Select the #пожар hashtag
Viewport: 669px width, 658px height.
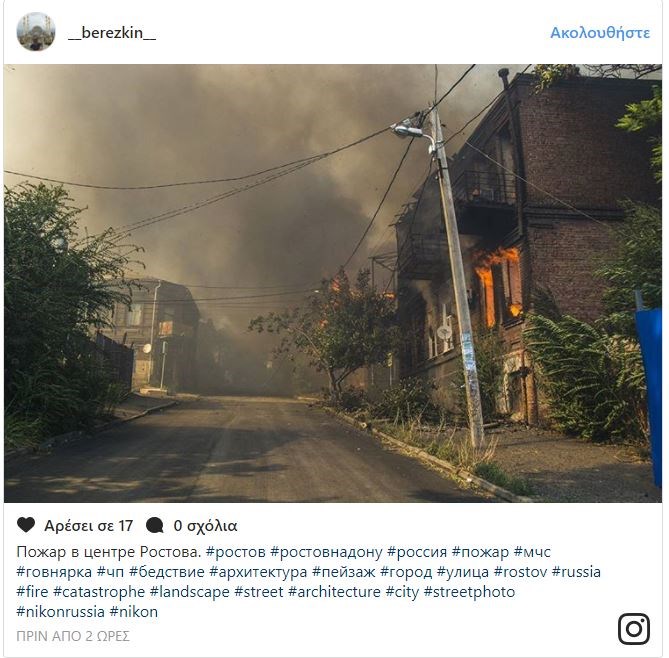[x=480, y=552]
